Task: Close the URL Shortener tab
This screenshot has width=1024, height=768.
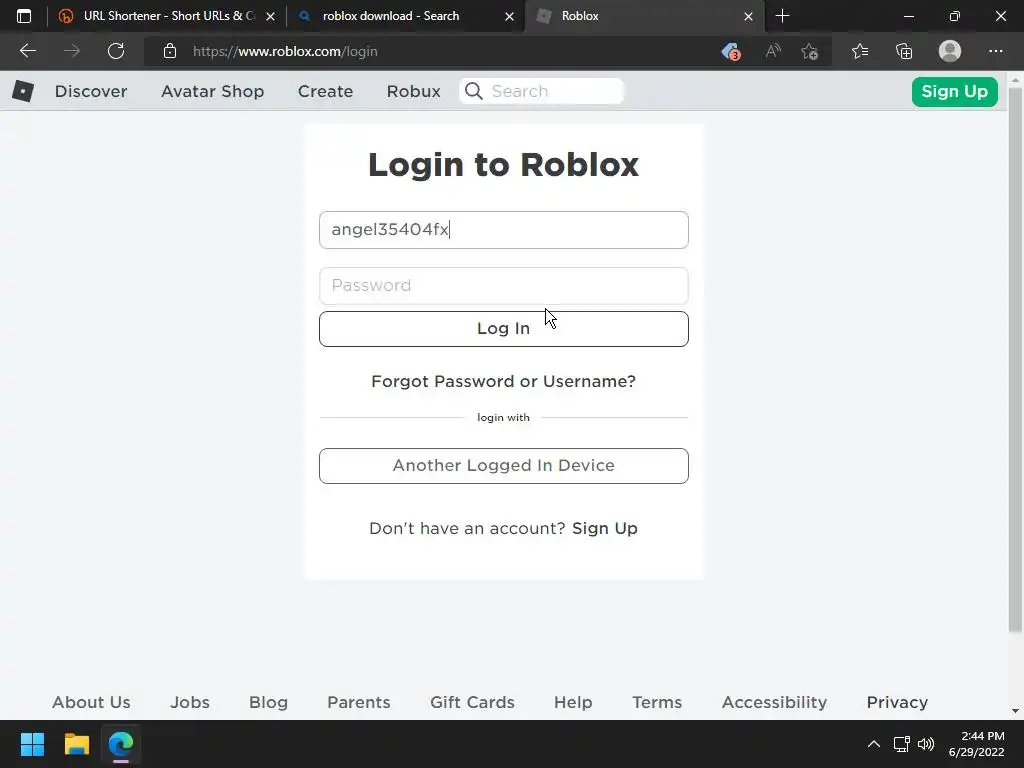Action: tap(270, 16)
